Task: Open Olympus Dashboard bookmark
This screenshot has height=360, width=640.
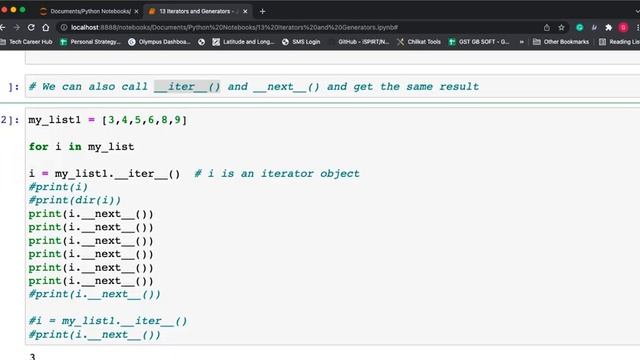Action: [159, 42]
